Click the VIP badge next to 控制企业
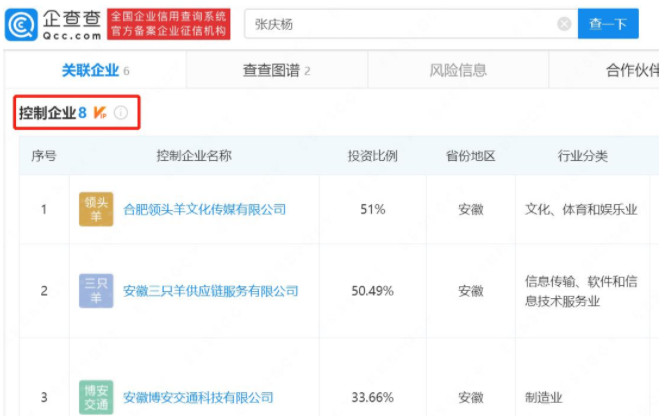Viewport: 666px width, 416px height. click(x=100, y=113)
